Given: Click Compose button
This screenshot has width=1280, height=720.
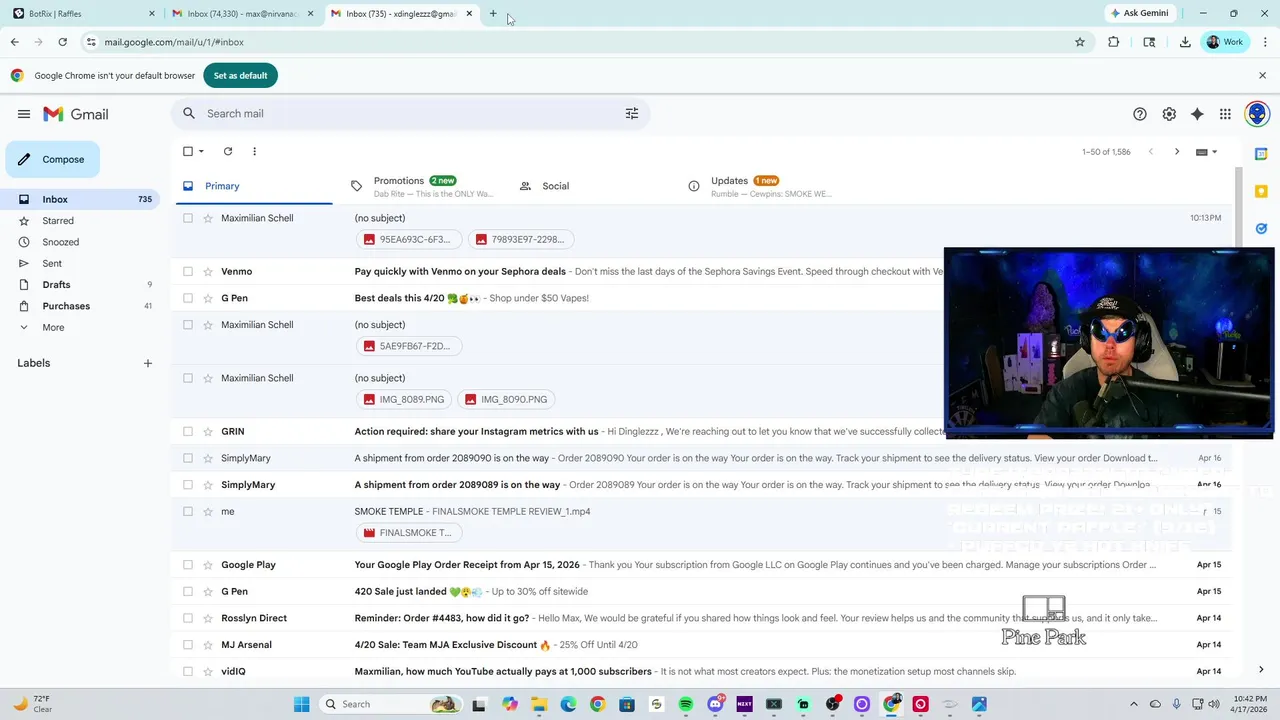Looking at the screenshot, I should click(53, 160).
